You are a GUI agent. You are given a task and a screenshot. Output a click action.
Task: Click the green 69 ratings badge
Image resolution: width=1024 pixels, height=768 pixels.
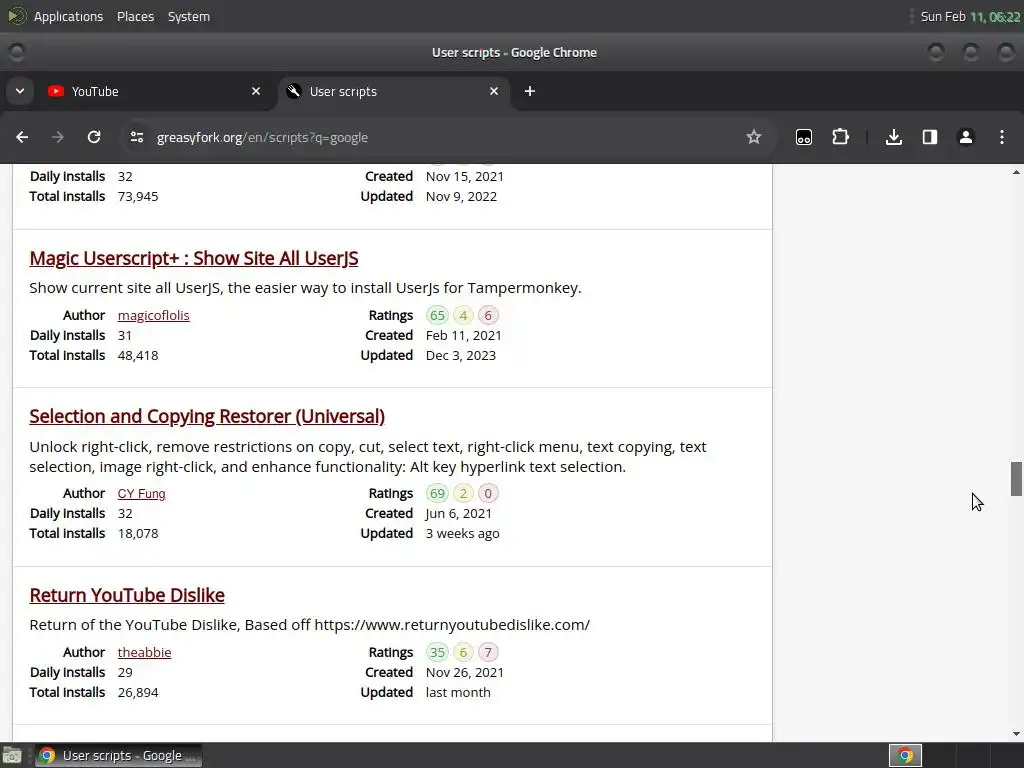437,494
